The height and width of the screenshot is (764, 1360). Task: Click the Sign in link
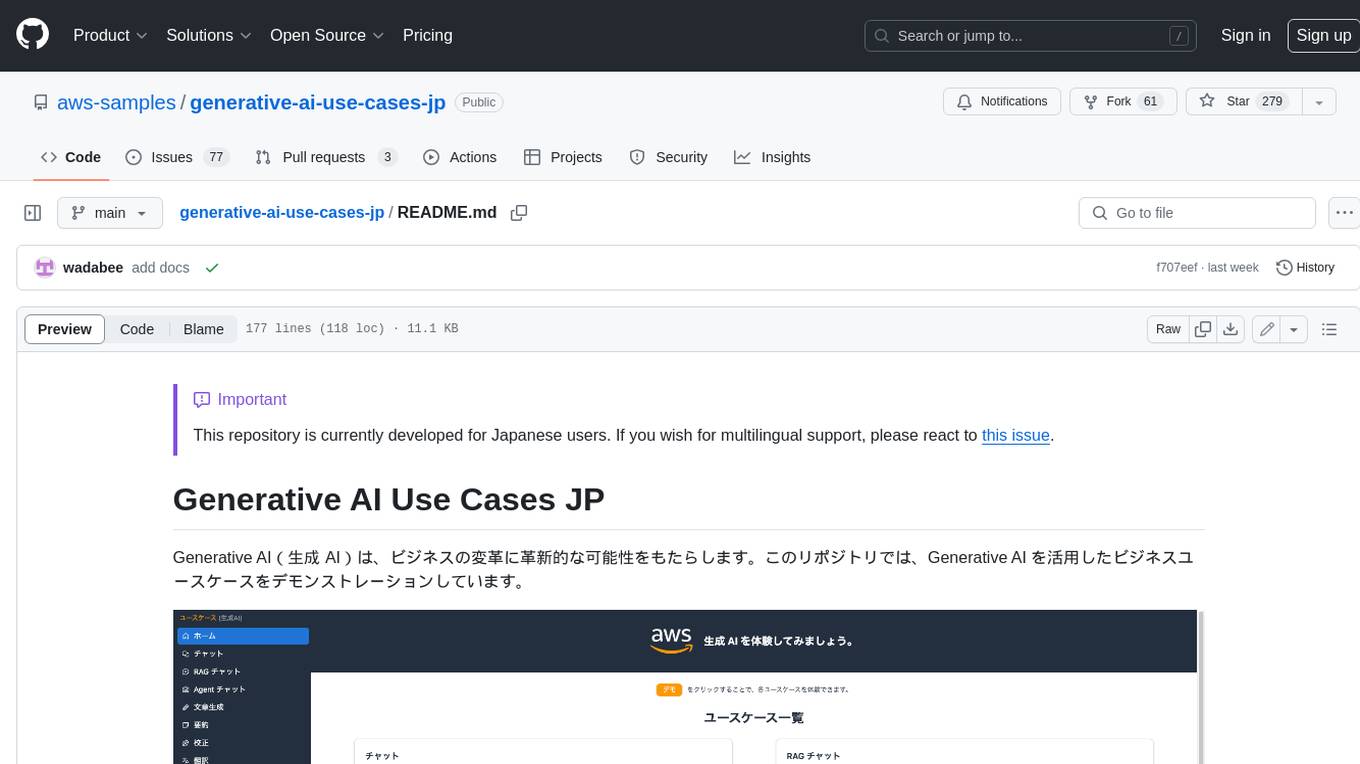[1245, 35]
